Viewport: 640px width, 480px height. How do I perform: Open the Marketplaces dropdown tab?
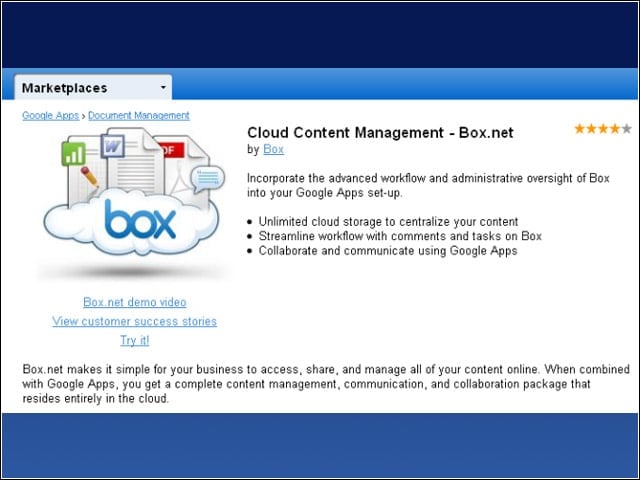[93, 87]
